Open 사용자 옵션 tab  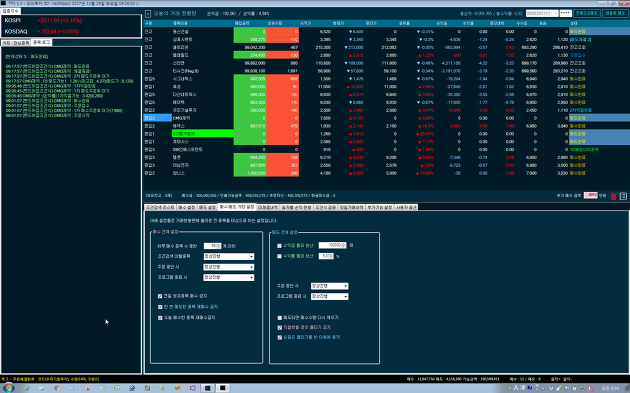pos(406,207)
